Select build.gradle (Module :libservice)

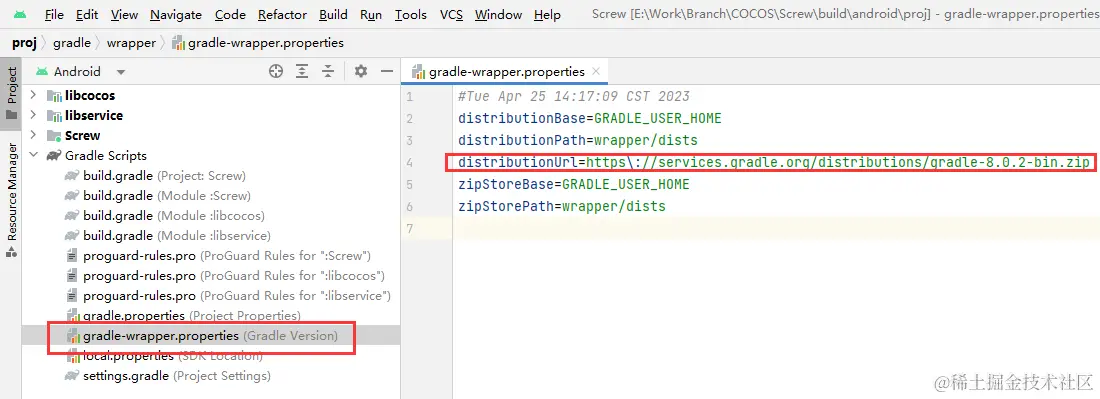point(177,236)
